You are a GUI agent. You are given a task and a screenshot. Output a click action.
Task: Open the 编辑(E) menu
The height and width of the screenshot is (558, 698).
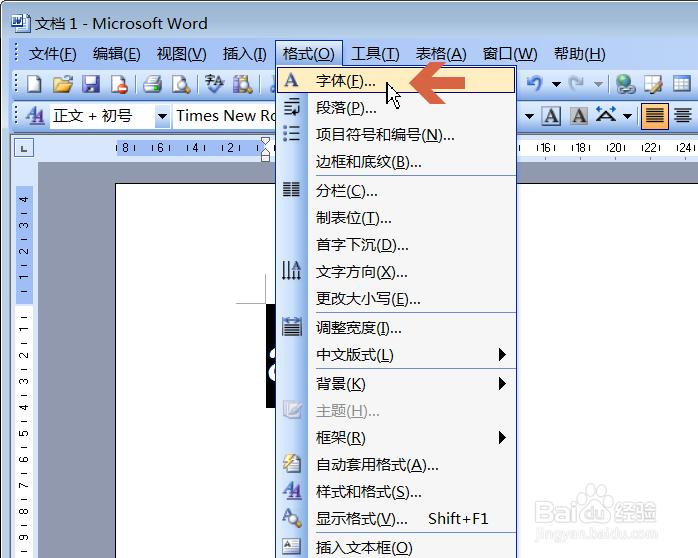[x=117, y=54]
